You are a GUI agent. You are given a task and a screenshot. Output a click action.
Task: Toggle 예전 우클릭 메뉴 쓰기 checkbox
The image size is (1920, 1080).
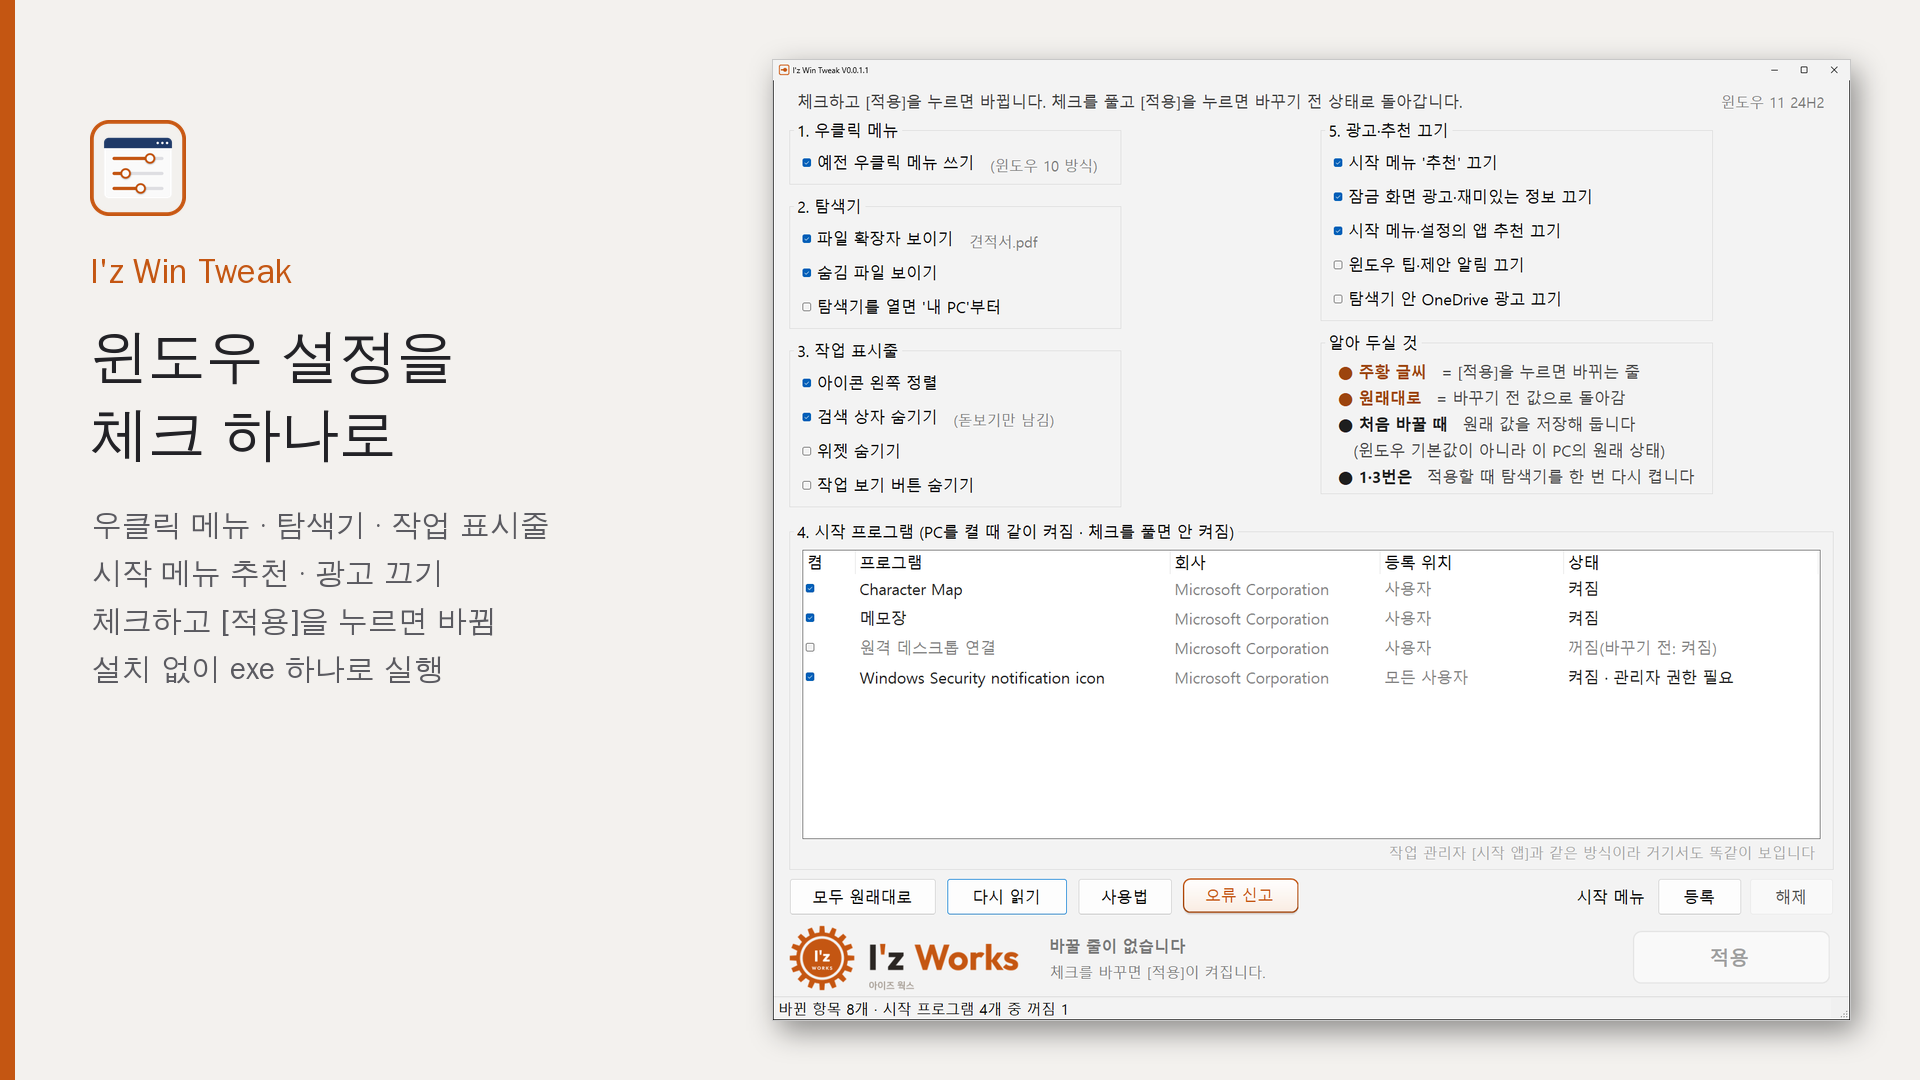[x=807, y=163]
